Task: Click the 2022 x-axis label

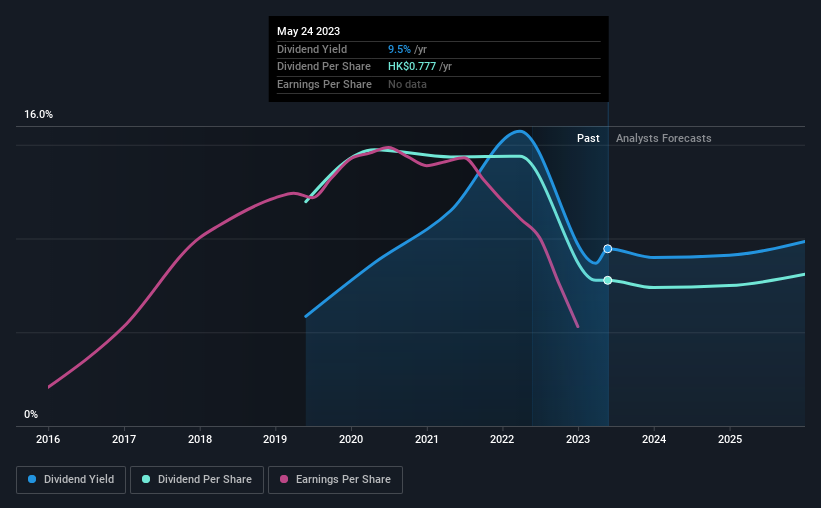Action: click(x=502, y=439)
